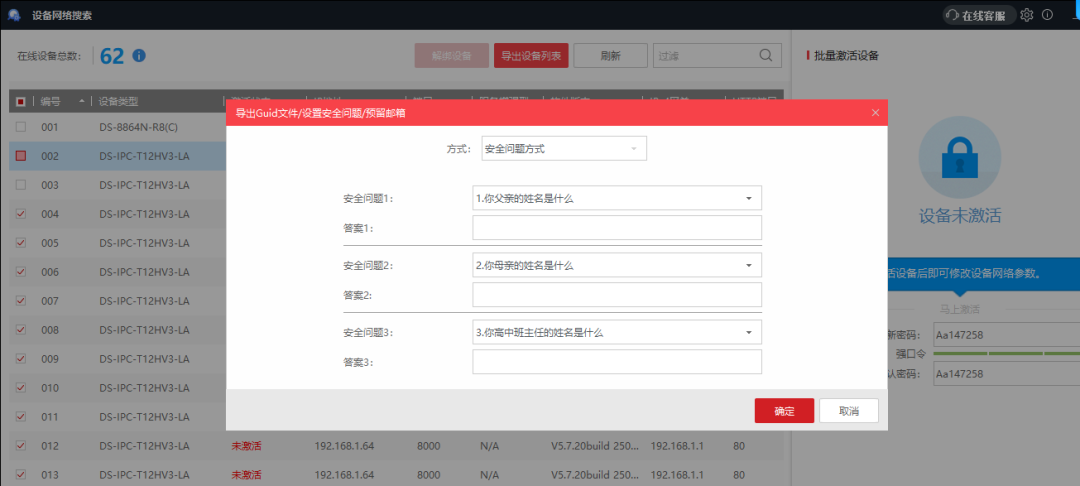Viewport: 1080px width, 486px height.
Task: Uncheck the checkbox for device 009
Action: click(x=21, y=359)
